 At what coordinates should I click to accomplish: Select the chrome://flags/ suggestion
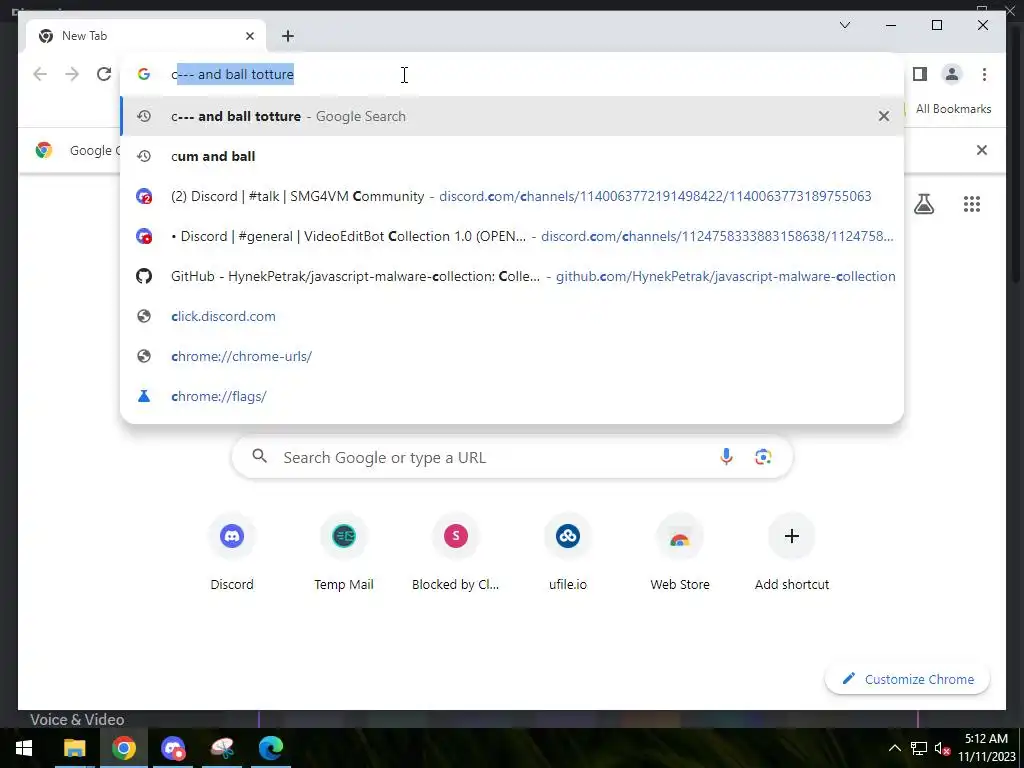click(x=513, y=396)
